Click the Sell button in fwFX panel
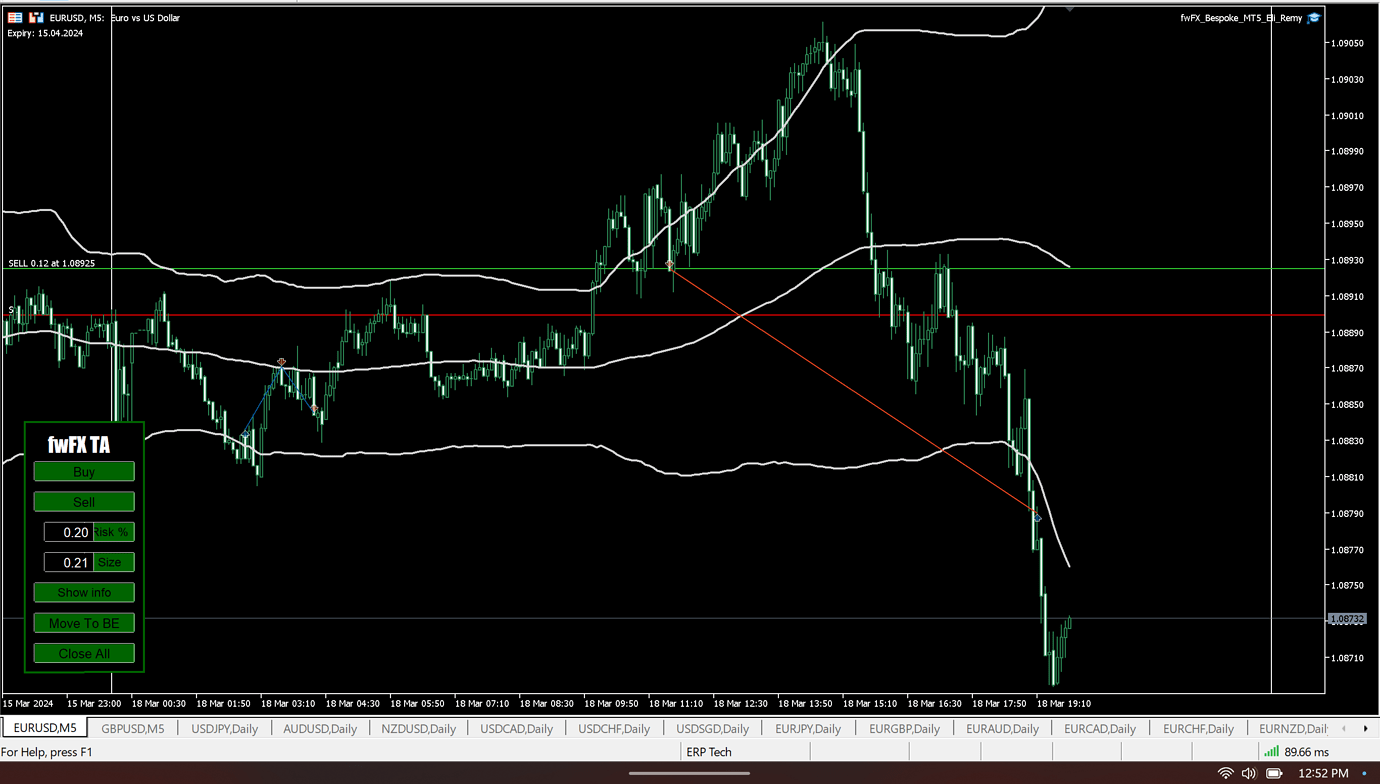This screenshot has height=784, width=1380. point(84,501)
